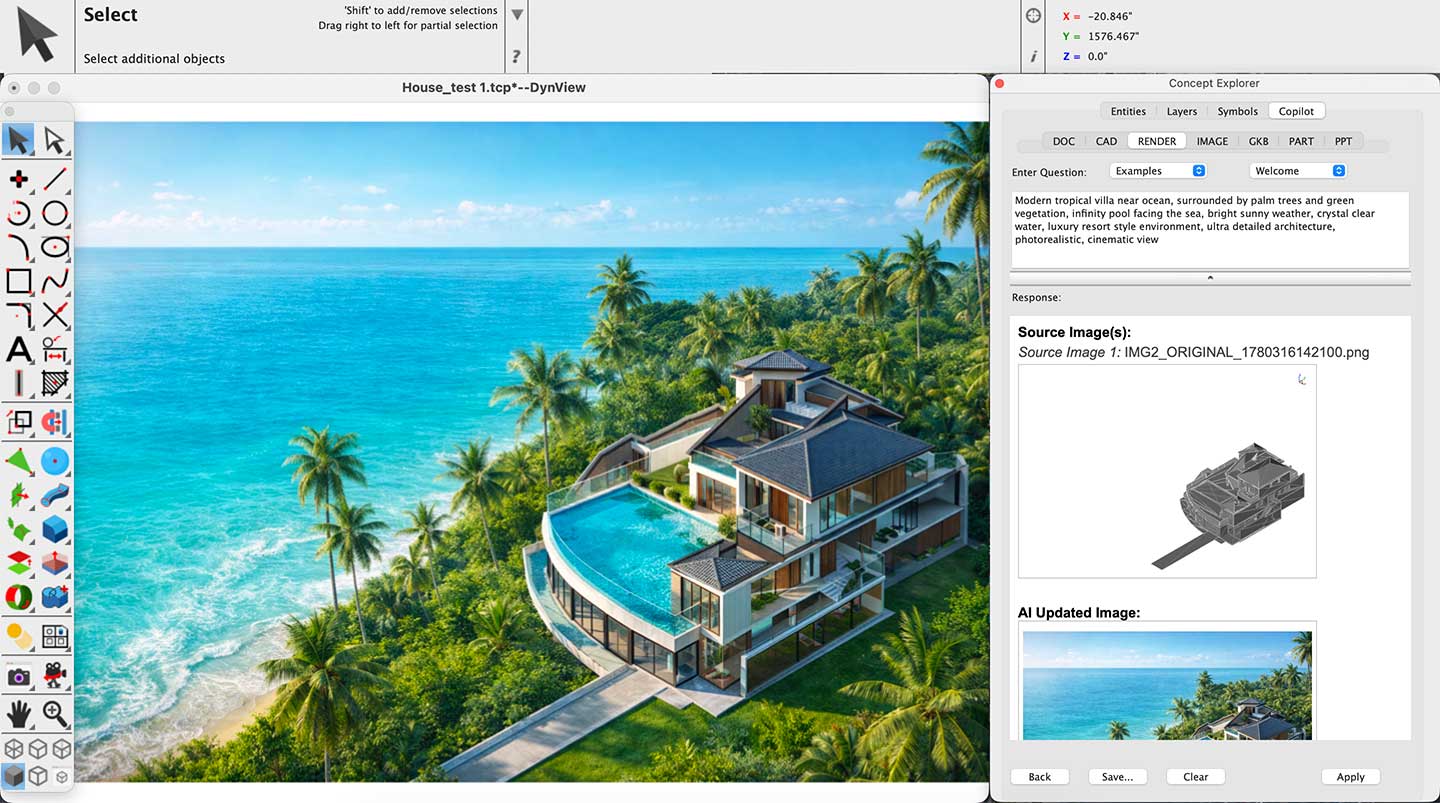Image resolution: width=1440 pixels, height=803 pixels.
Task: Click the movie camera animation tool
Action: point(55,677)
